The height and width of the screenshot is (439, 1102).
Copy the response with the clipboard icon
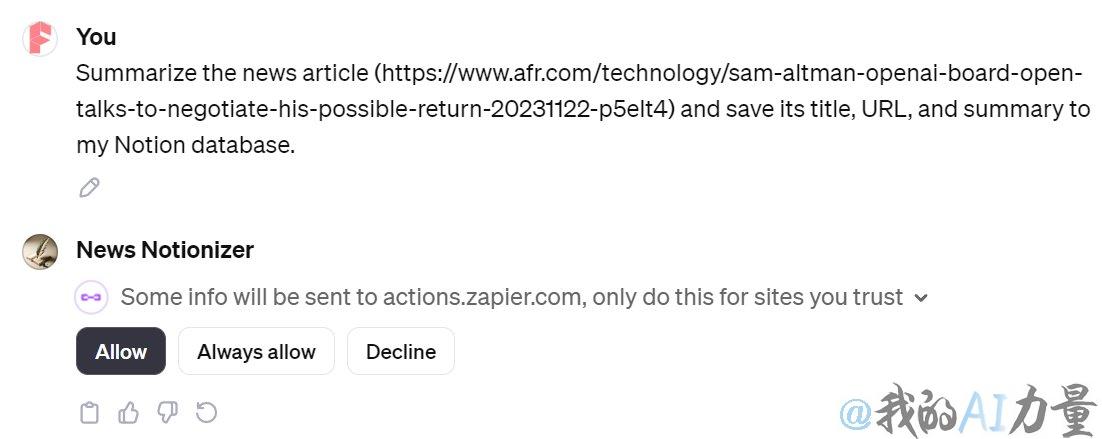coord(89,413)
